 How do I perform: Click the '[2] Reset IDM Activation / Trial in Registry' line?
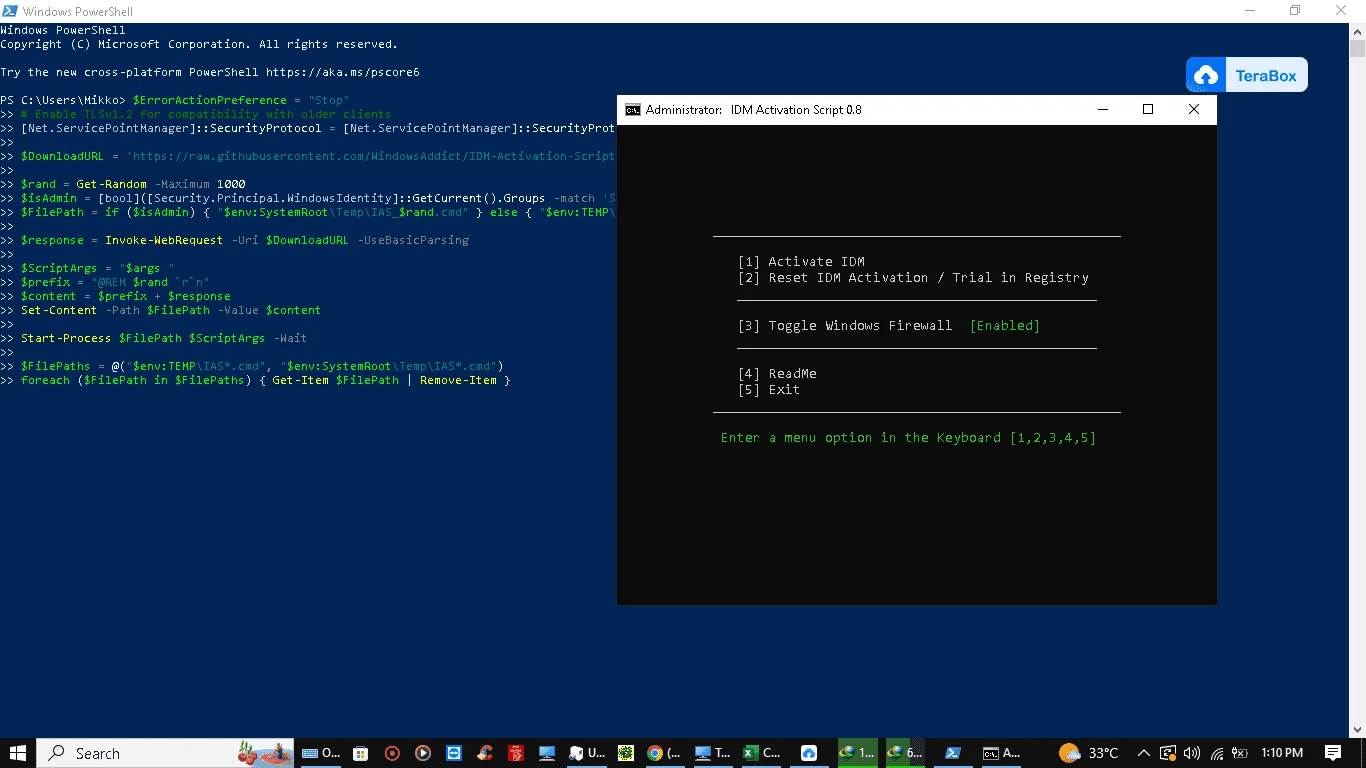tap(913, 278)
